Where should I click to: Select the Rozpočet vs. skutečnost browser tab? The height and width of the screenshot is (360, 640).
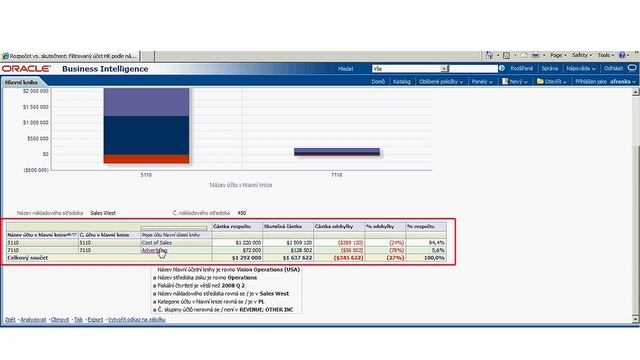(70, 56)
